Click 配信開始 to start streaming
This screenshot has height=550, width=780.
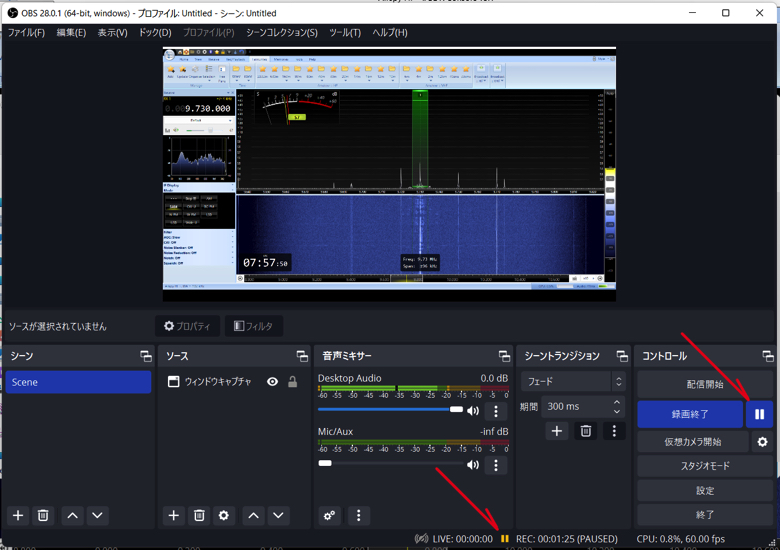(x=705, y=384)
